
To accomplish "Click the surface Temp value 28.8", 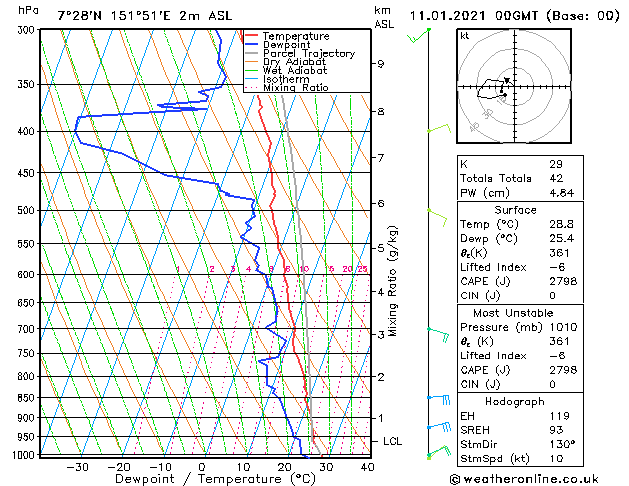I will [x=562, y=224].
